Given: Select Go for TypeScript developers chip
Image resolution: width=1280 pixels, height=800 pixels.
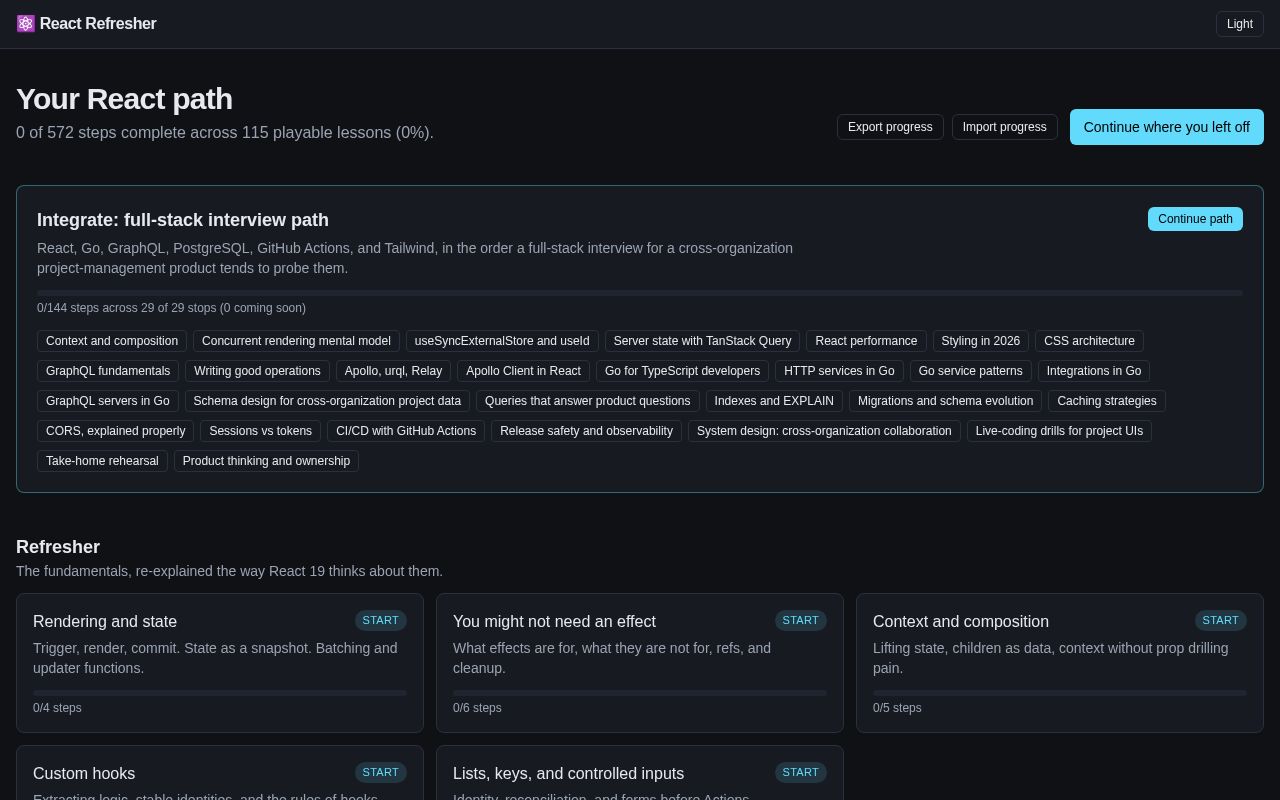Looking at the screenshot, I should [682, 371].
